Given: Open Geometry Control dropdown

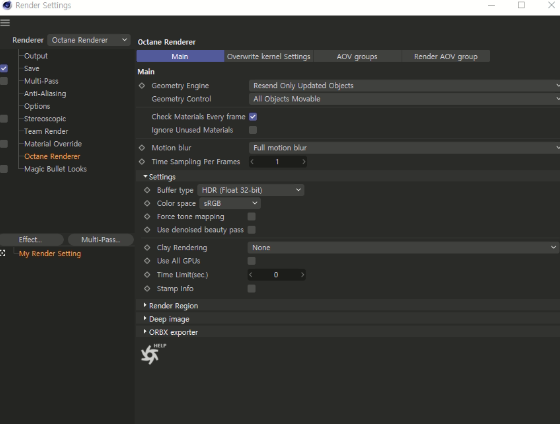Looking at the screenshot, I should 404,99.
